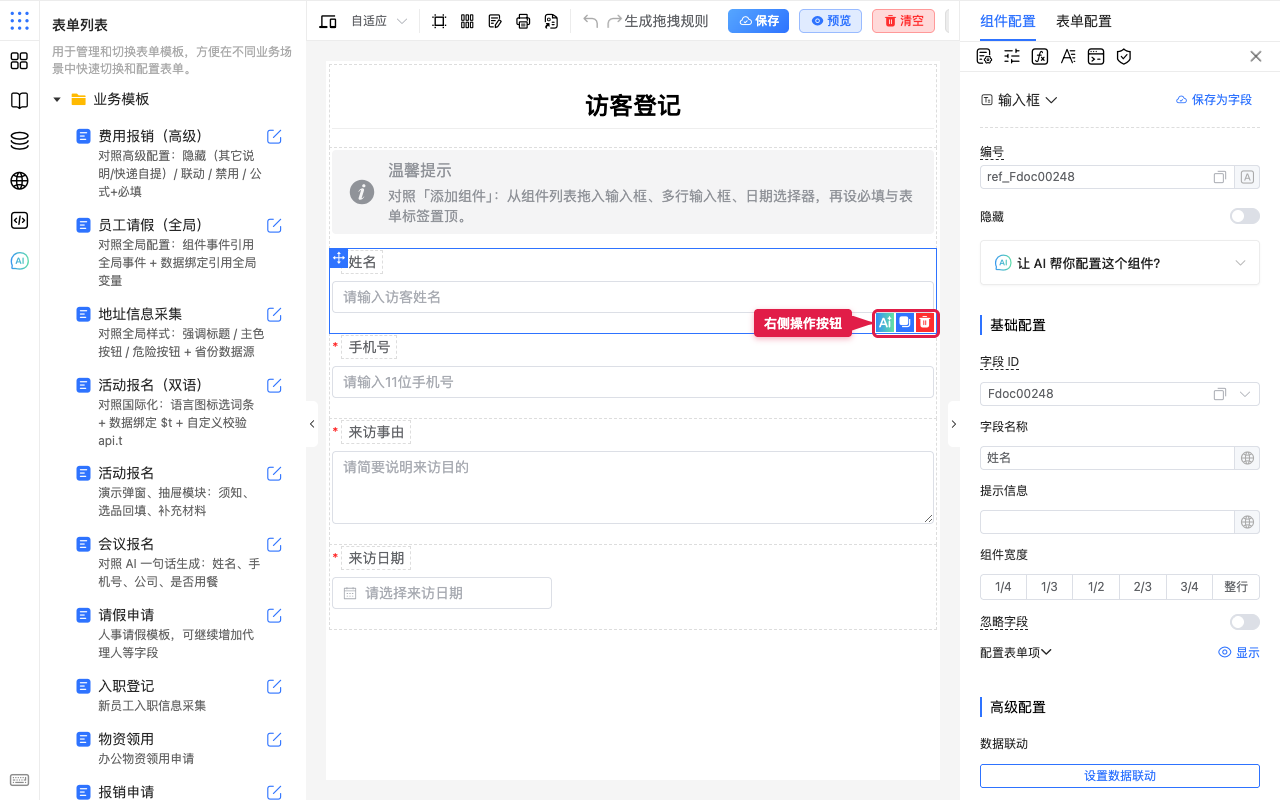Redo the last action
Screen dimensions: 1280x800
(x=615, y=21)
